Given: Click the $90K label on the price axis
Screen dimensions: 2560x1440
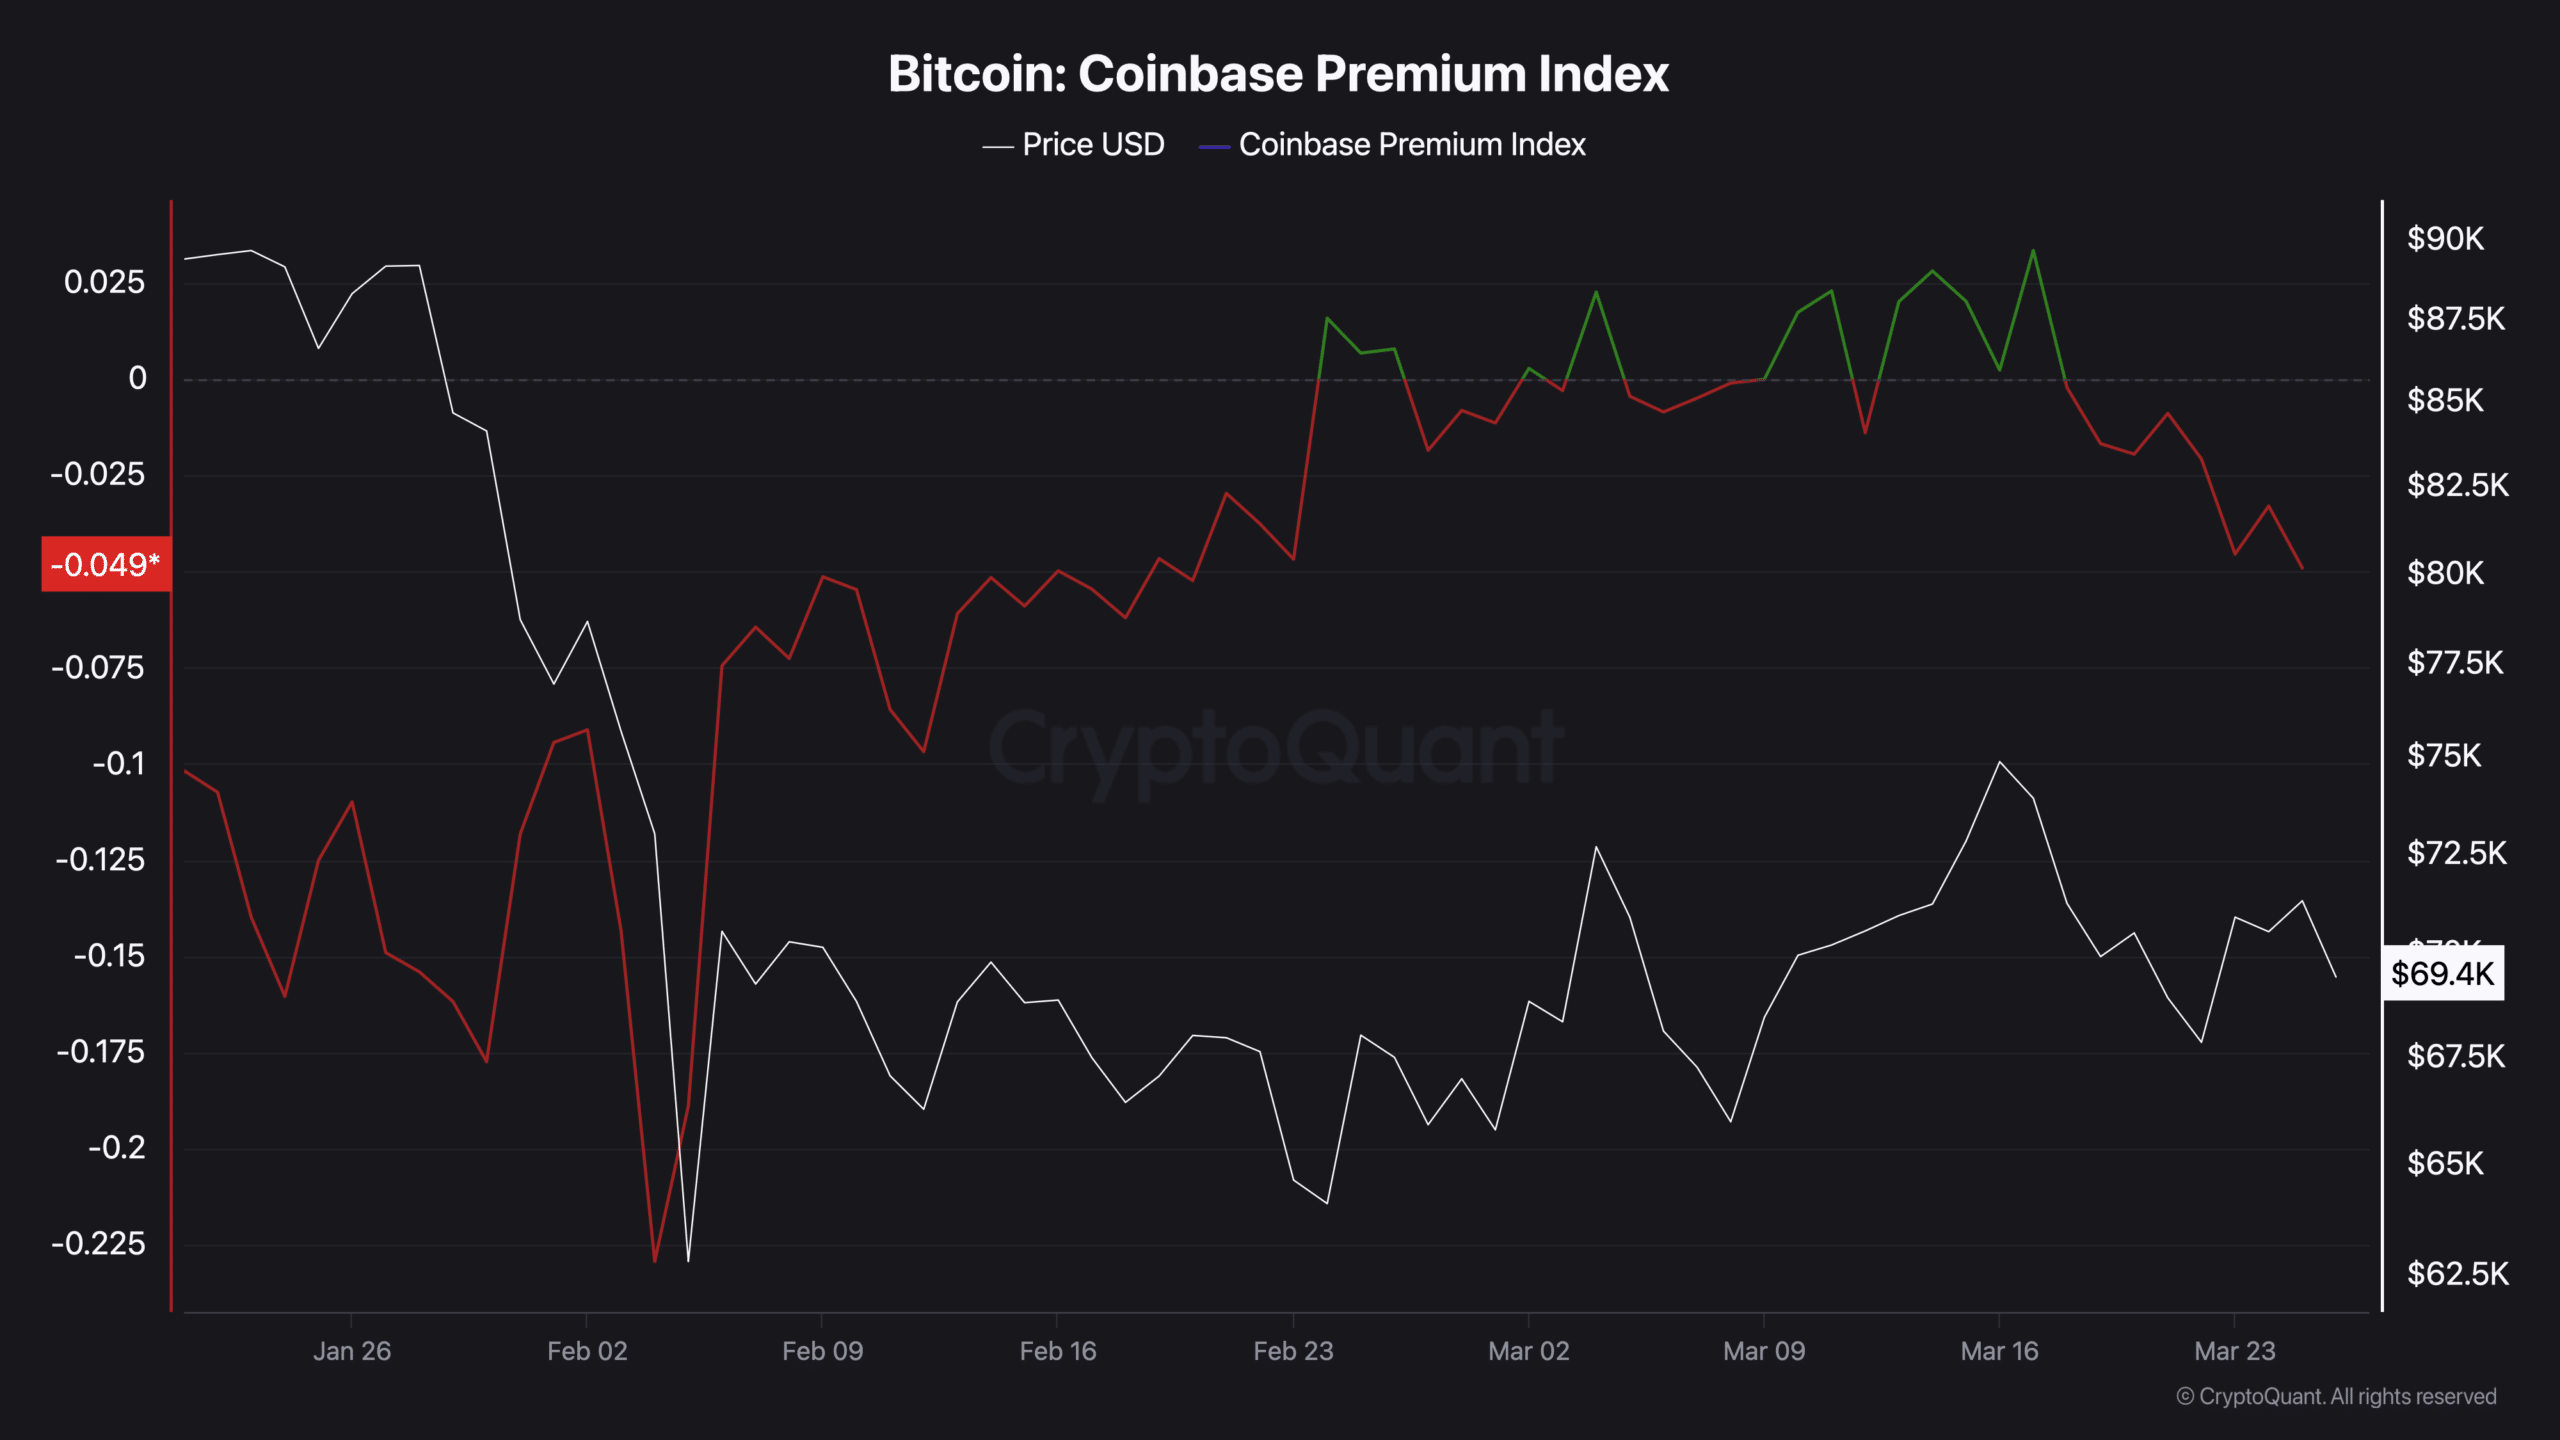Looking at the screenshot, I should pos(2445,239).
